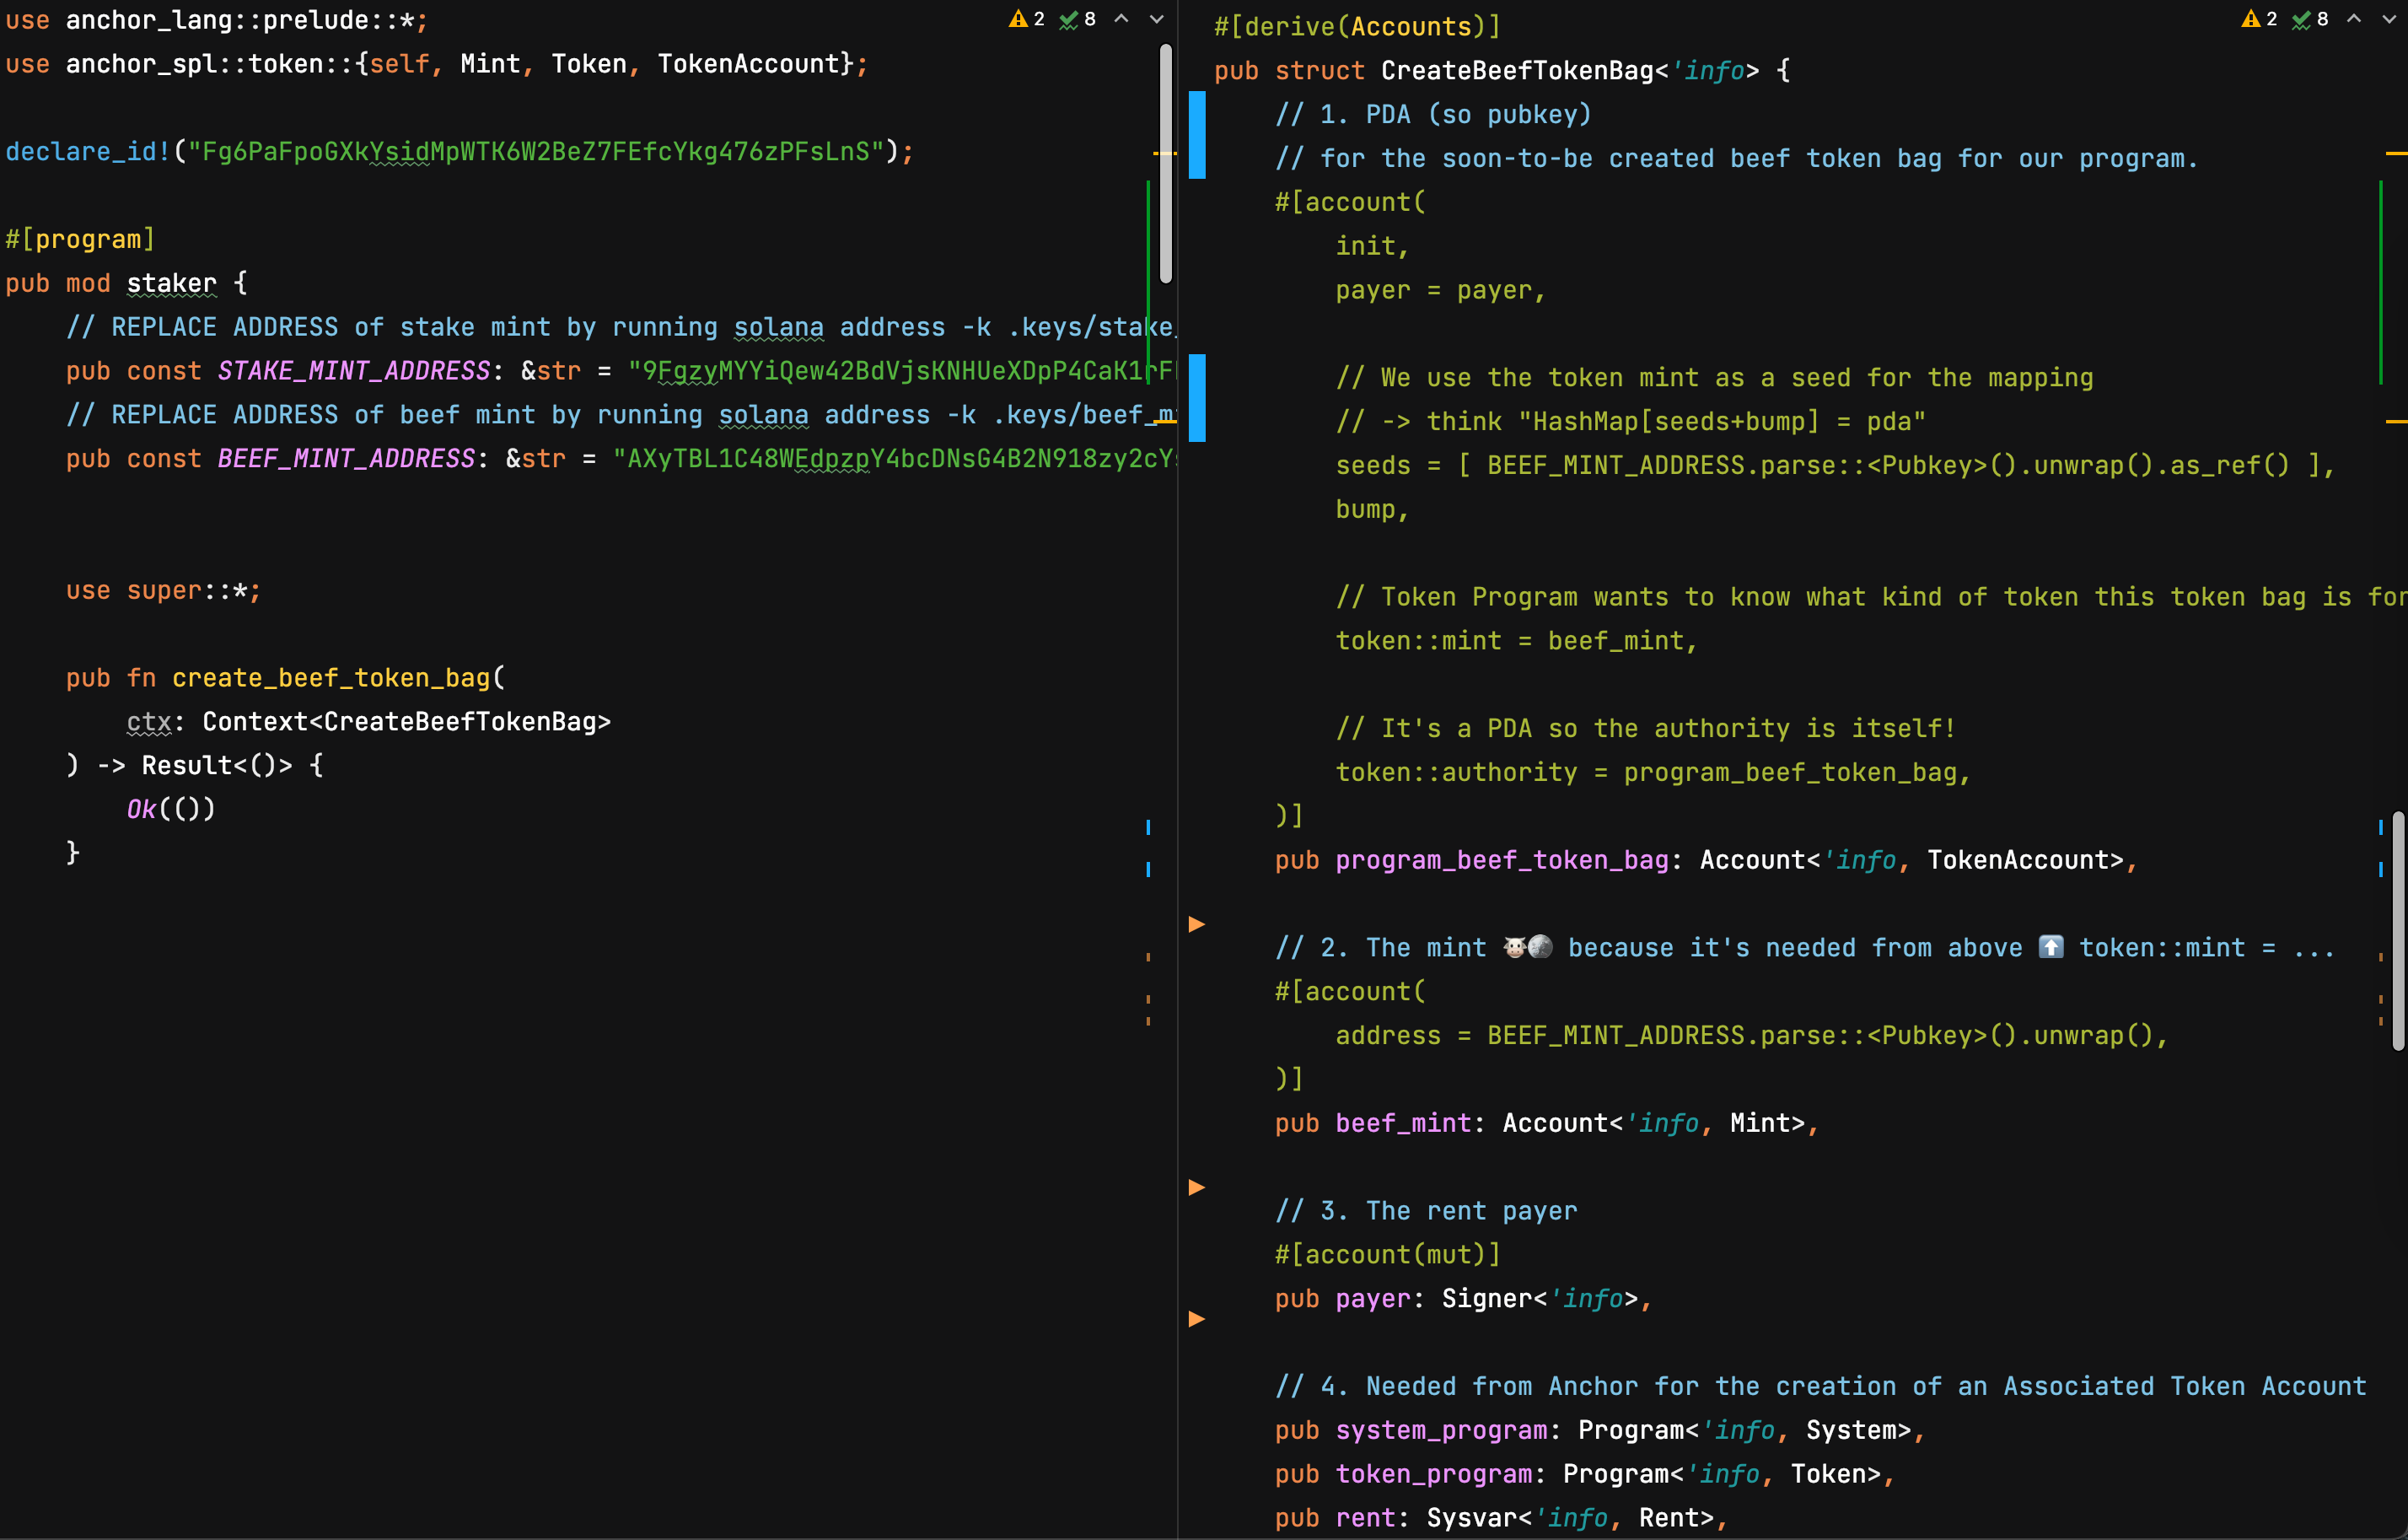
Task: Click the yellow stripe mark beside the right pane's 'for the soon-to-be' comment
Action: coord(2396,153)
